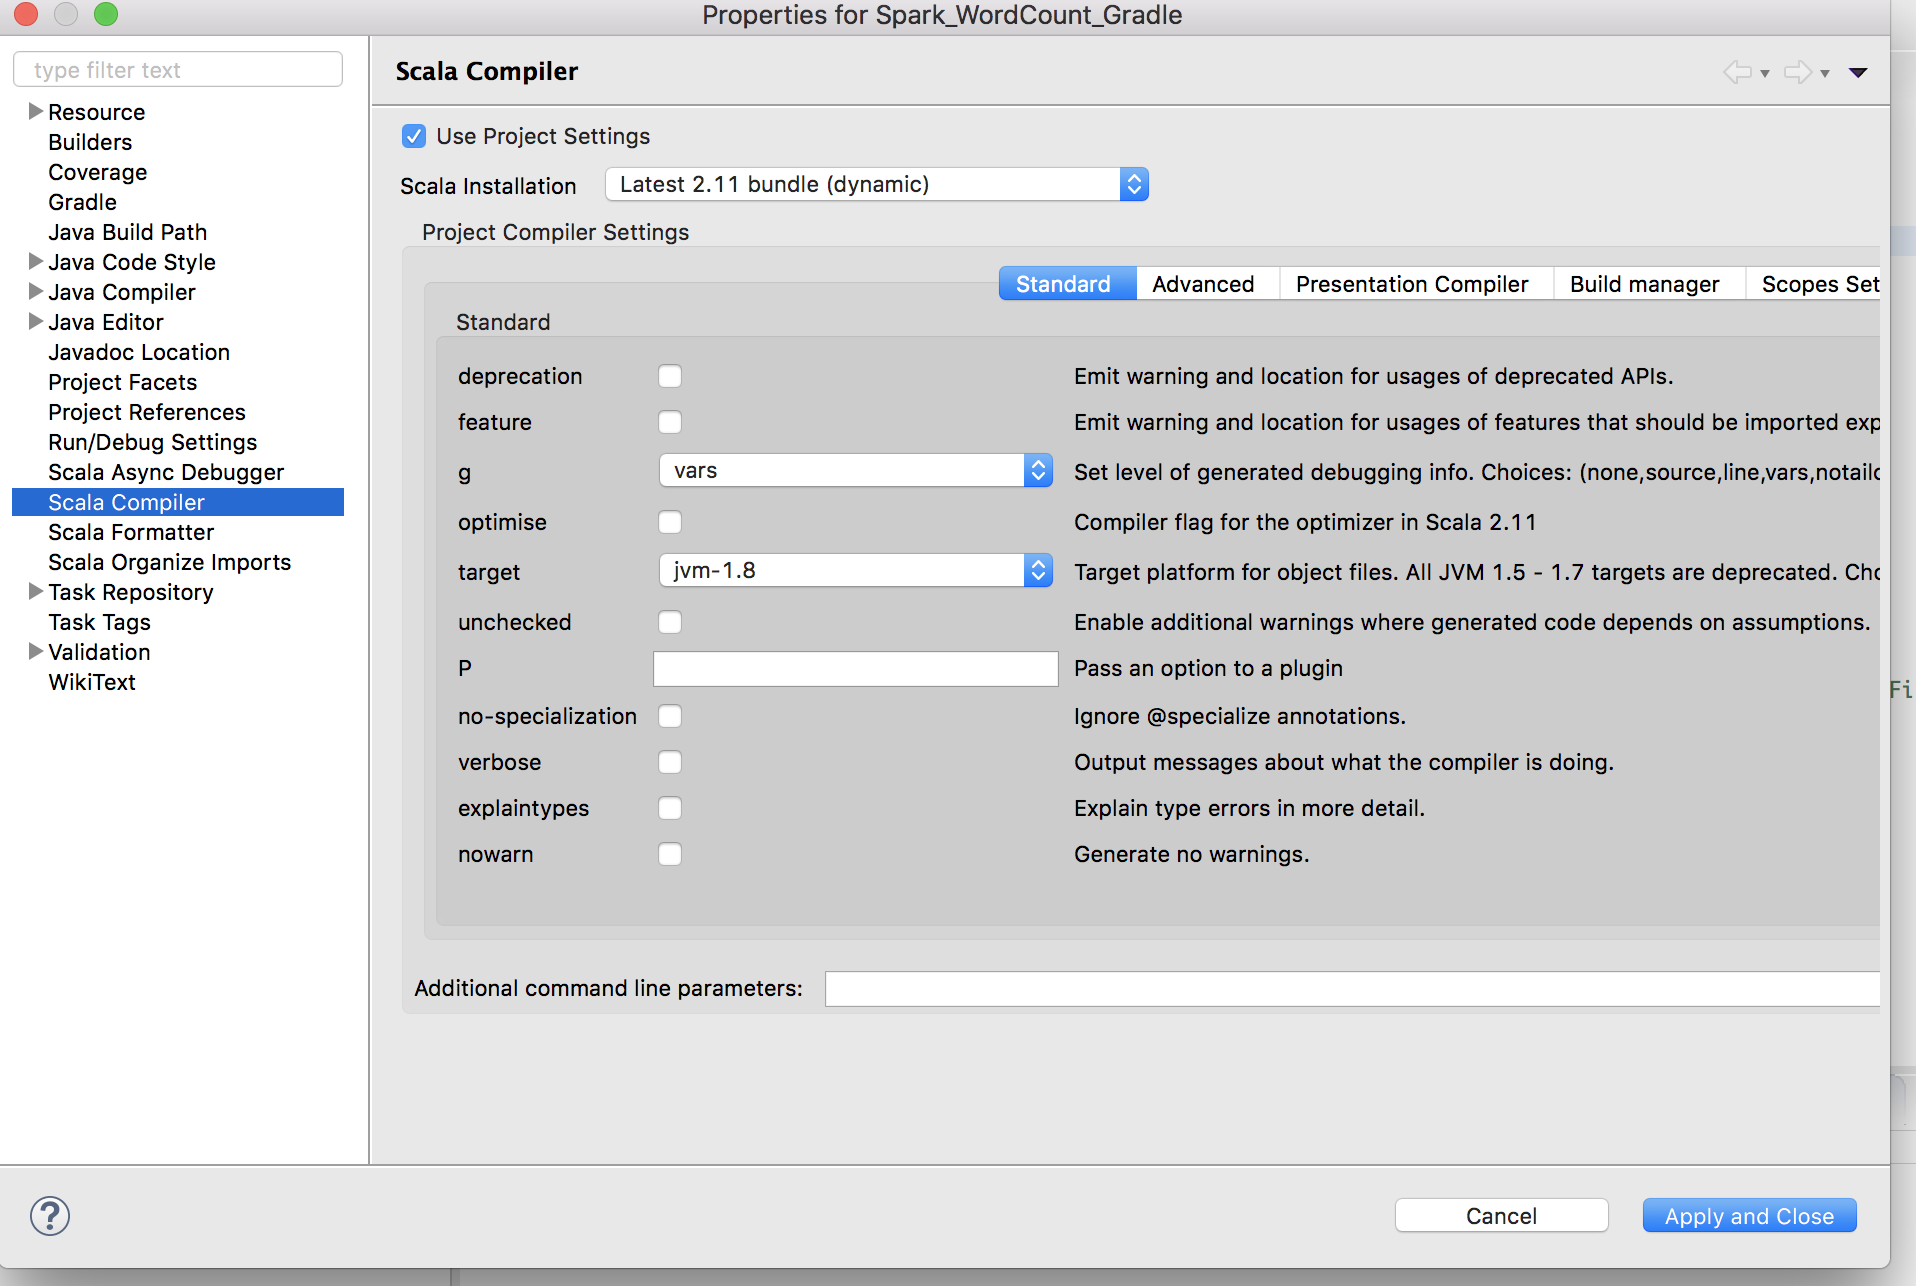Open the target jvm-1.8 dropdown
The height and width of the screenshot is (1286, 1916).
click(x=855, y=570)
